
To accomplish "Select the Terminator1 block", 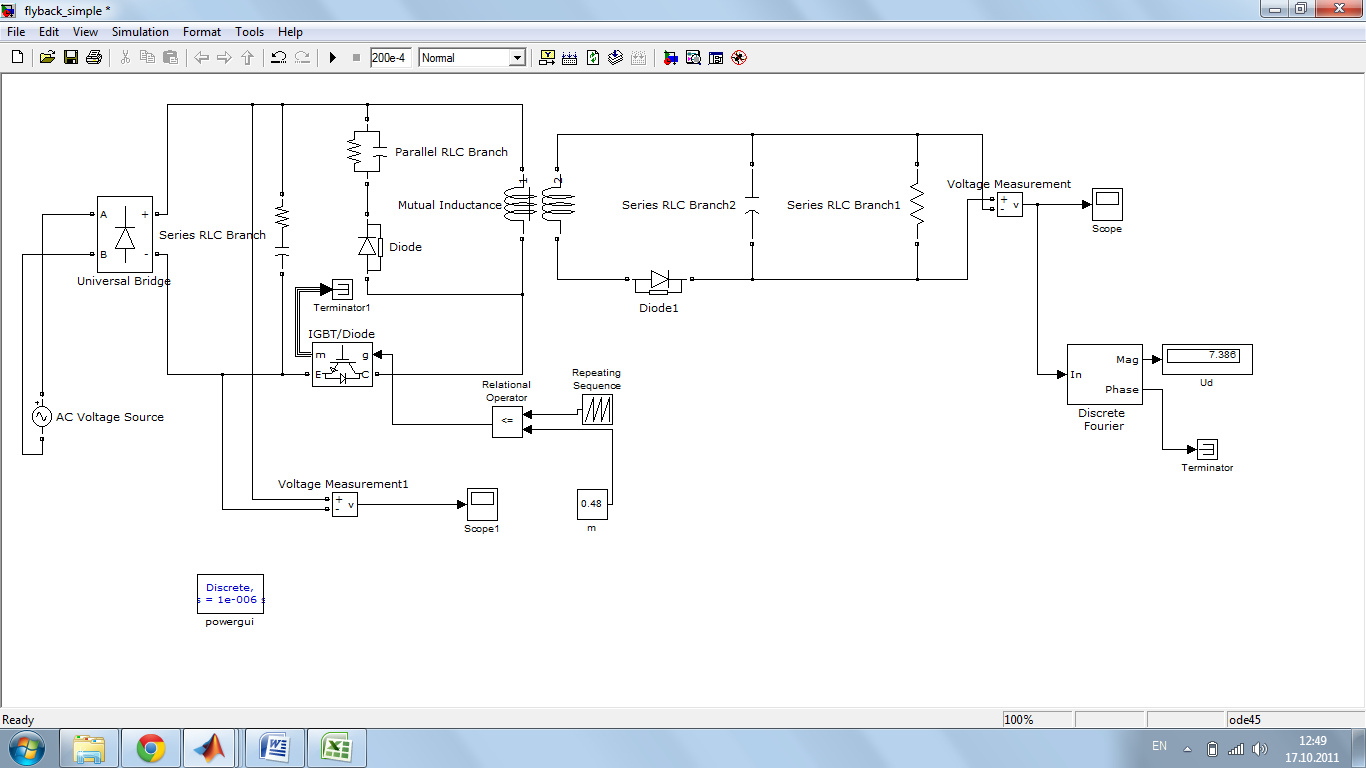I will coord(342,290).
